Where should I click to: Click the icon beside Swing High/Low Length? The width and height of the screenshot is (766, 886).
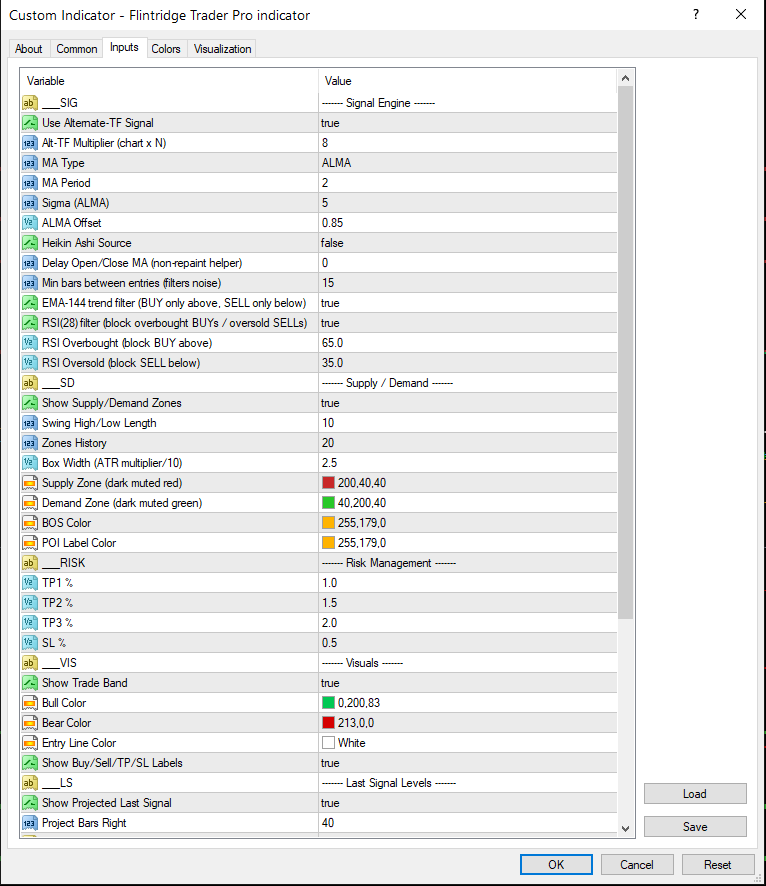30,423
